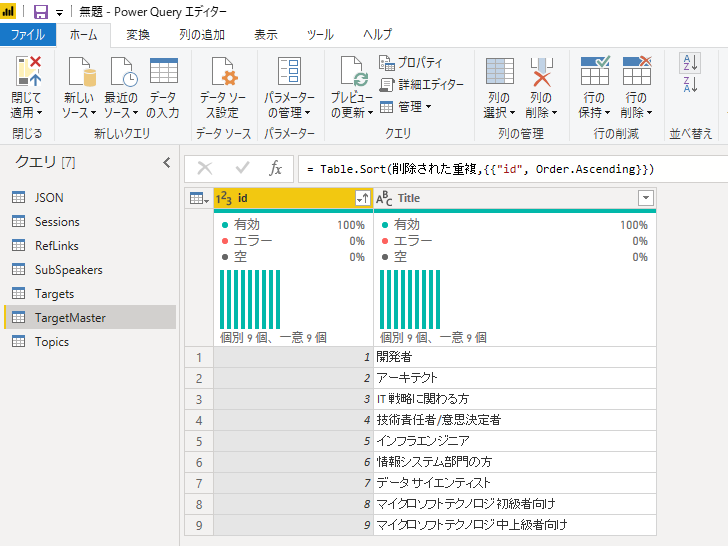Open query Properties (プロパティ)
The width and height of the screenshot is (728, 546).
410,62
